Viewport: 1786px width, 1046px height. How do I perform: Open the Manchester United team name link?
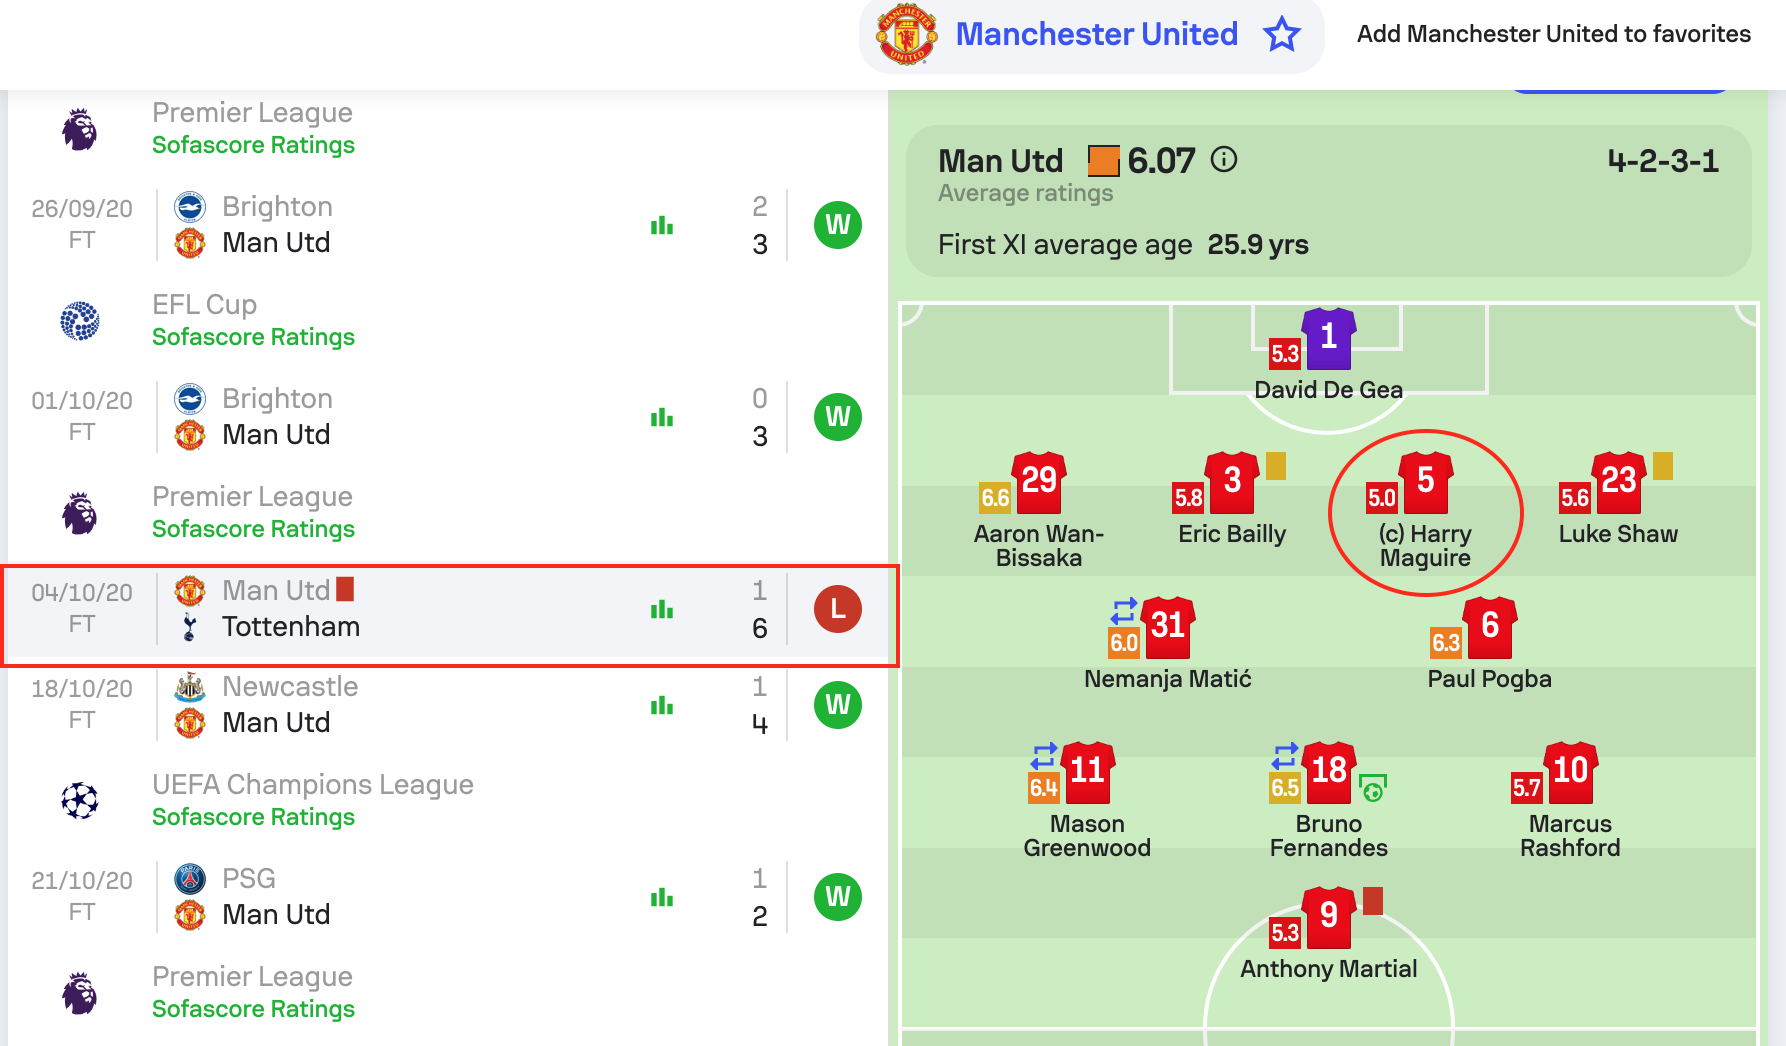pyautogui.click(x=1097, y=34)
